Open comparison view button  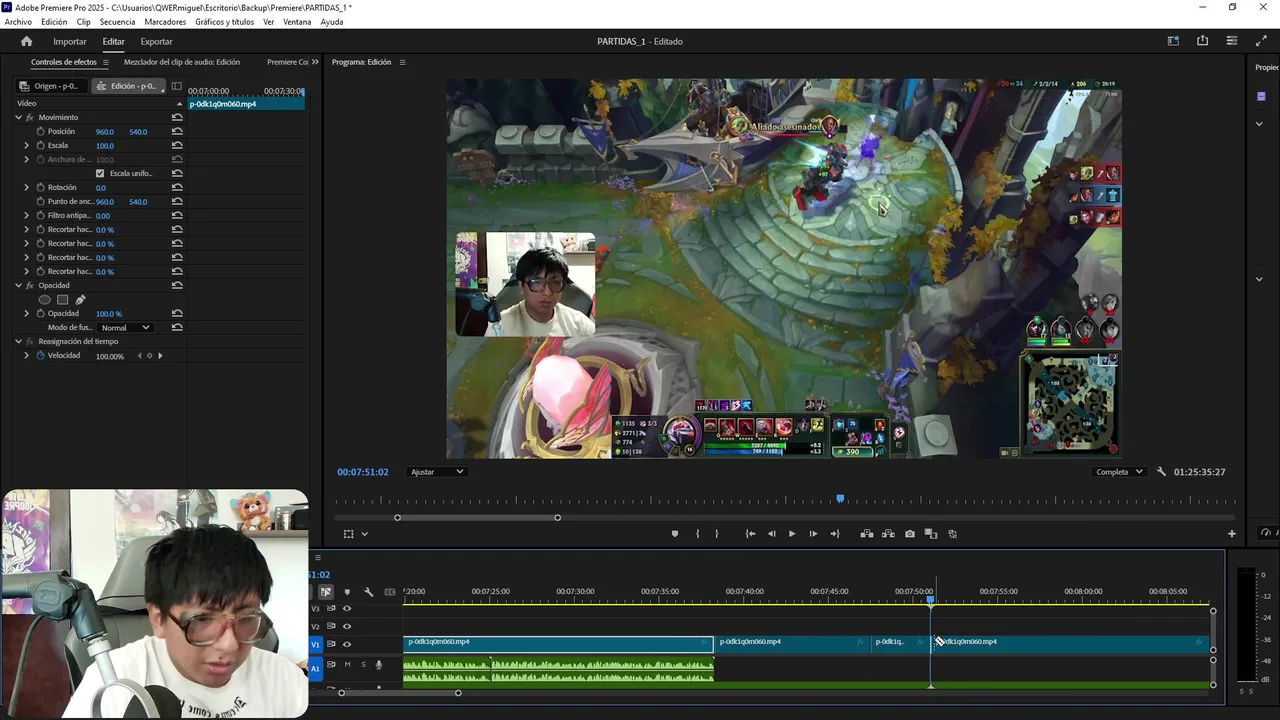(931, 534)
